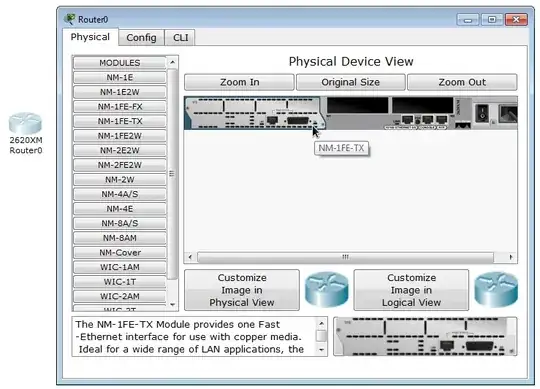
Task: Select the NM-1E2W module
Action: pos(120,92)
